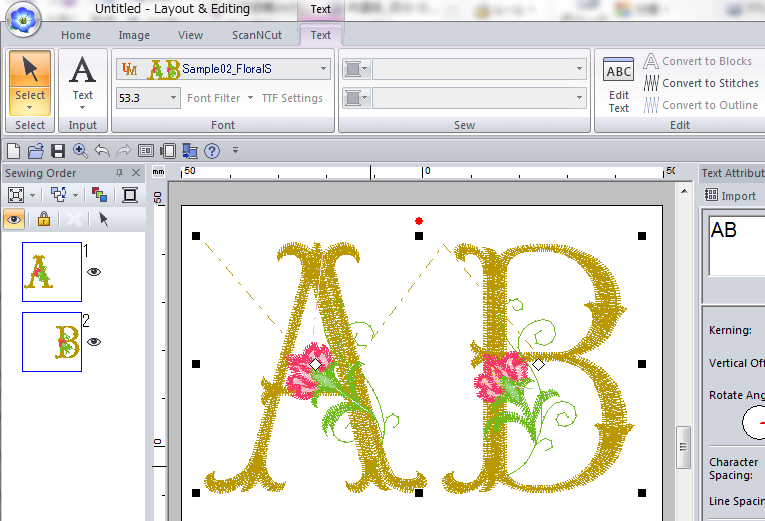Viewport: 765px width, 521px height.
Task: Click the color blocks icon in Sewing Order
Action: point(99,195)
